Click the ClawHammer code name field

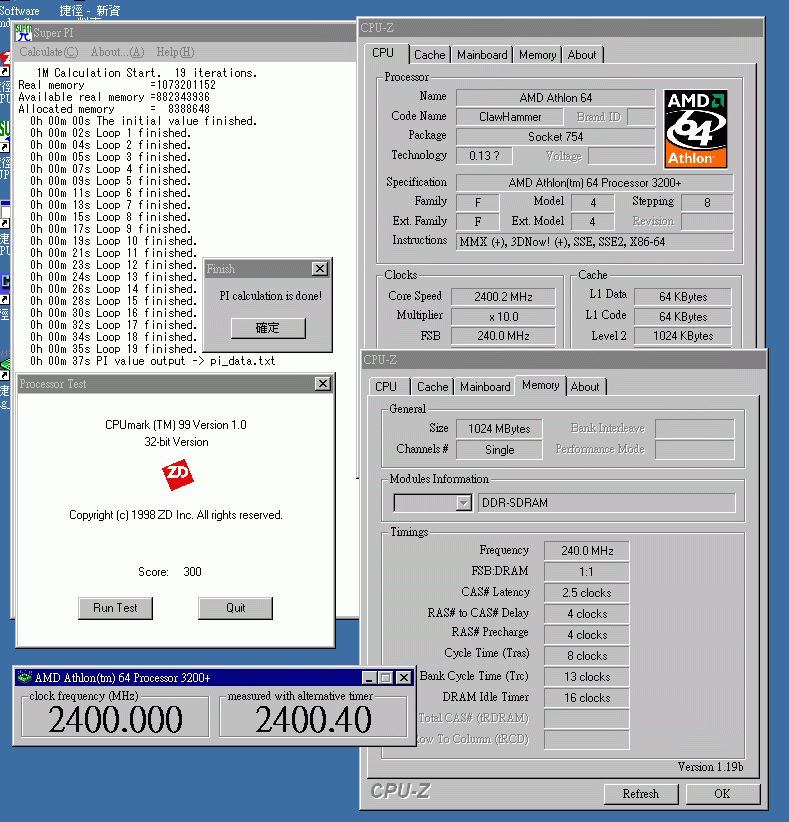(x=510, y=117)
